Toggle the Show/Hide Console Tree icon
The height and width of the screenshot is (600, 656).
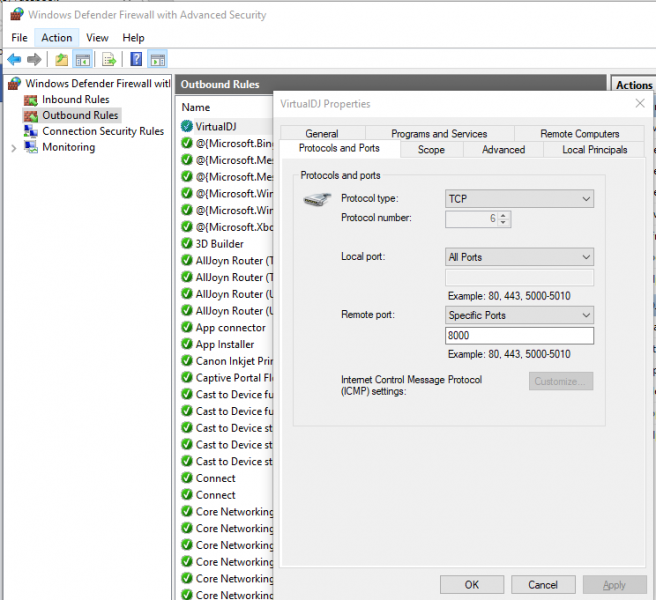pos(82,59)
